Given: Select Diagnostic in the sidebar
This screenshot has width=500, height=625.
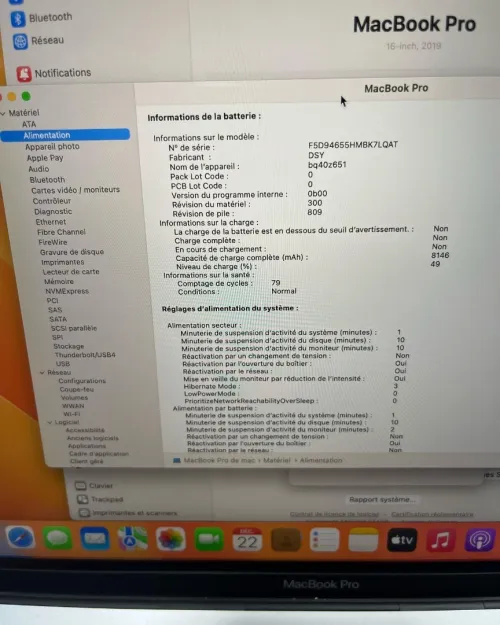Looking at the screenshot, I should coord(53,212).
